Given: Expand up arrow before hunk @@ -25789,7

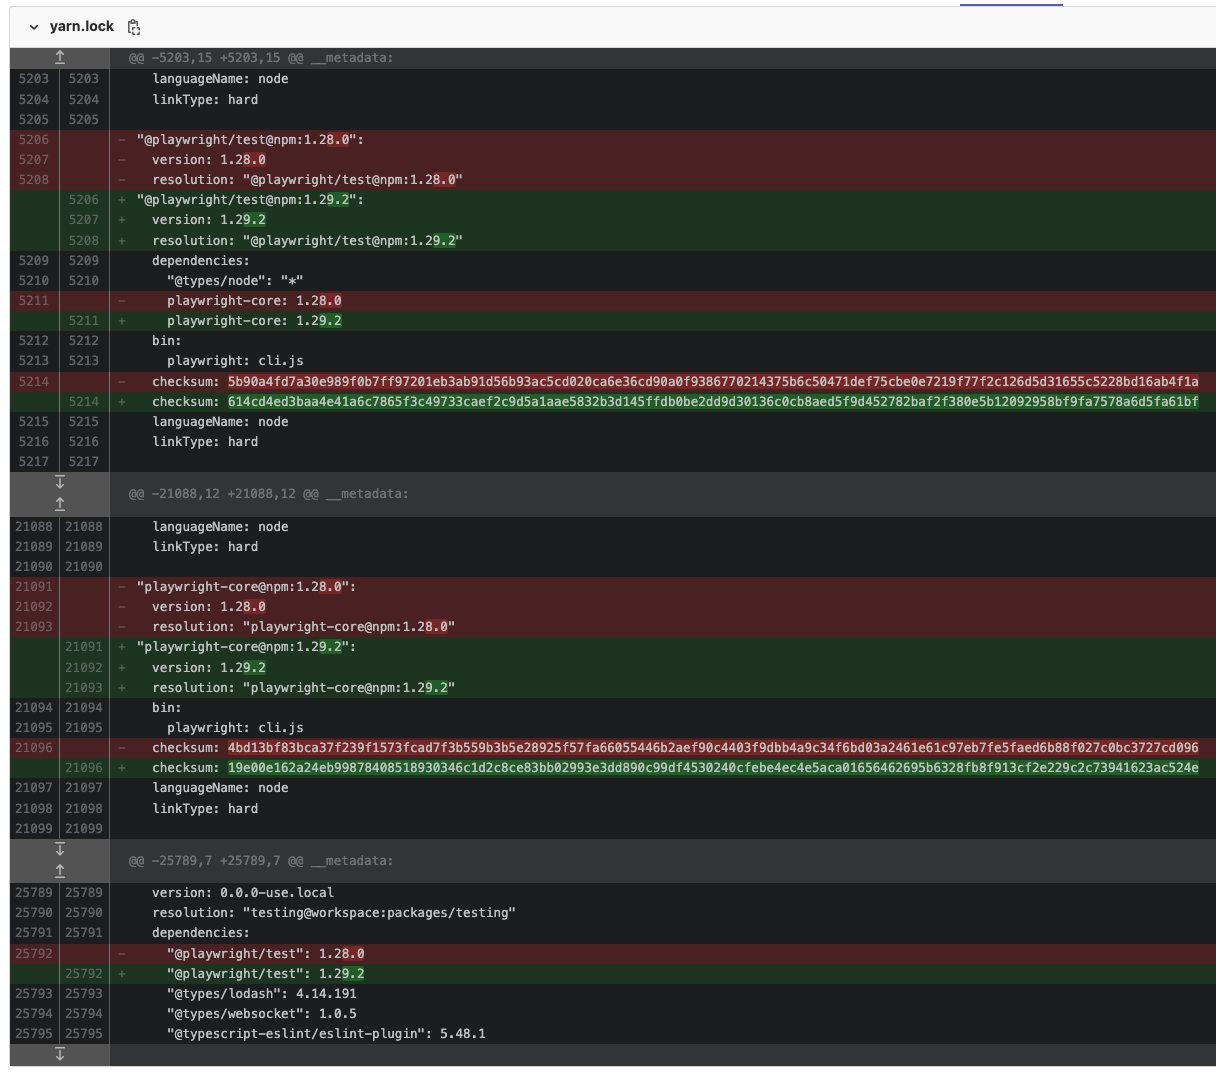Looking at the screenshot, I should [60, 871].
